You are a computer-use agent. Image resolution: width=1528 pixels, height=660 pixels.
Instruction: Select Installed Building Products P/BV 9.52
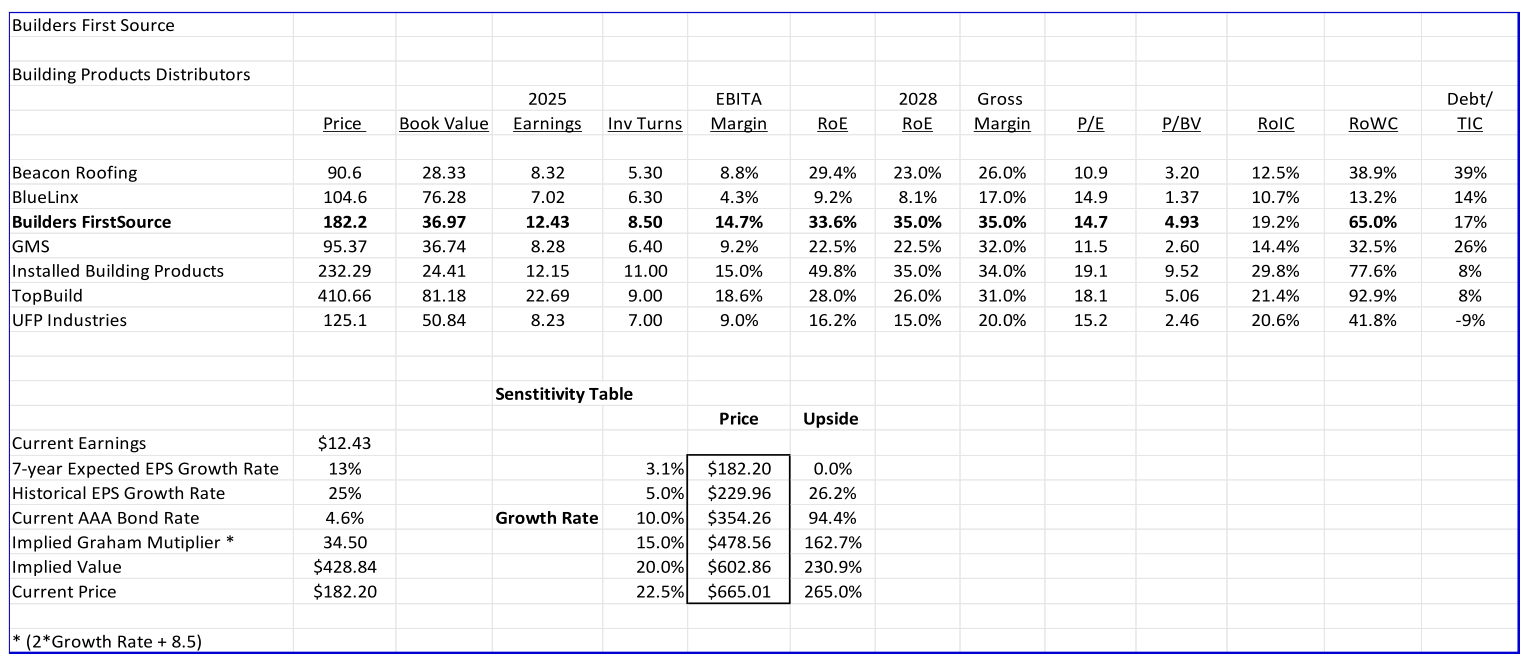[1180, 271]
